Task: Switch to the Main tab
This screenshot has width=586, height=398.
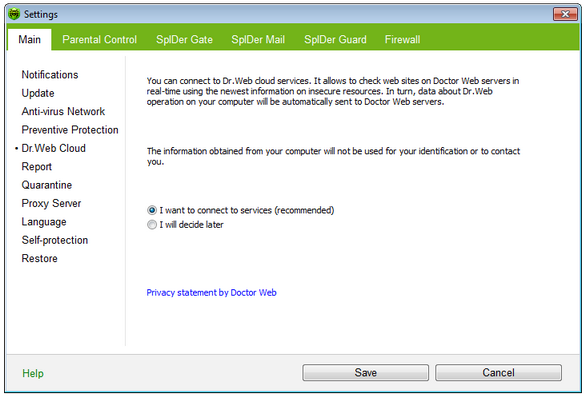Action: pos(30,39)
